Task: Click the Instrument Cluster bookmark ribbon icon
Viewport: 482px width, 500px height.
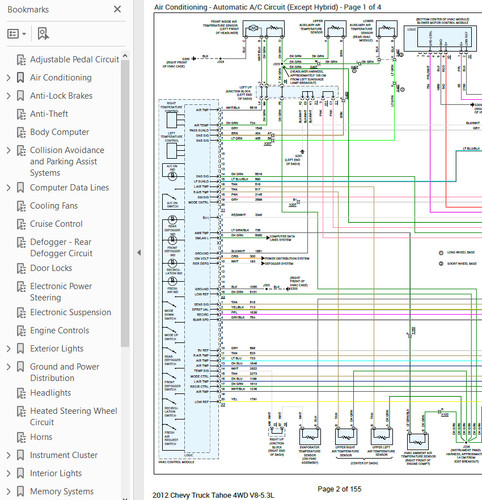Action: coord(20,455)
